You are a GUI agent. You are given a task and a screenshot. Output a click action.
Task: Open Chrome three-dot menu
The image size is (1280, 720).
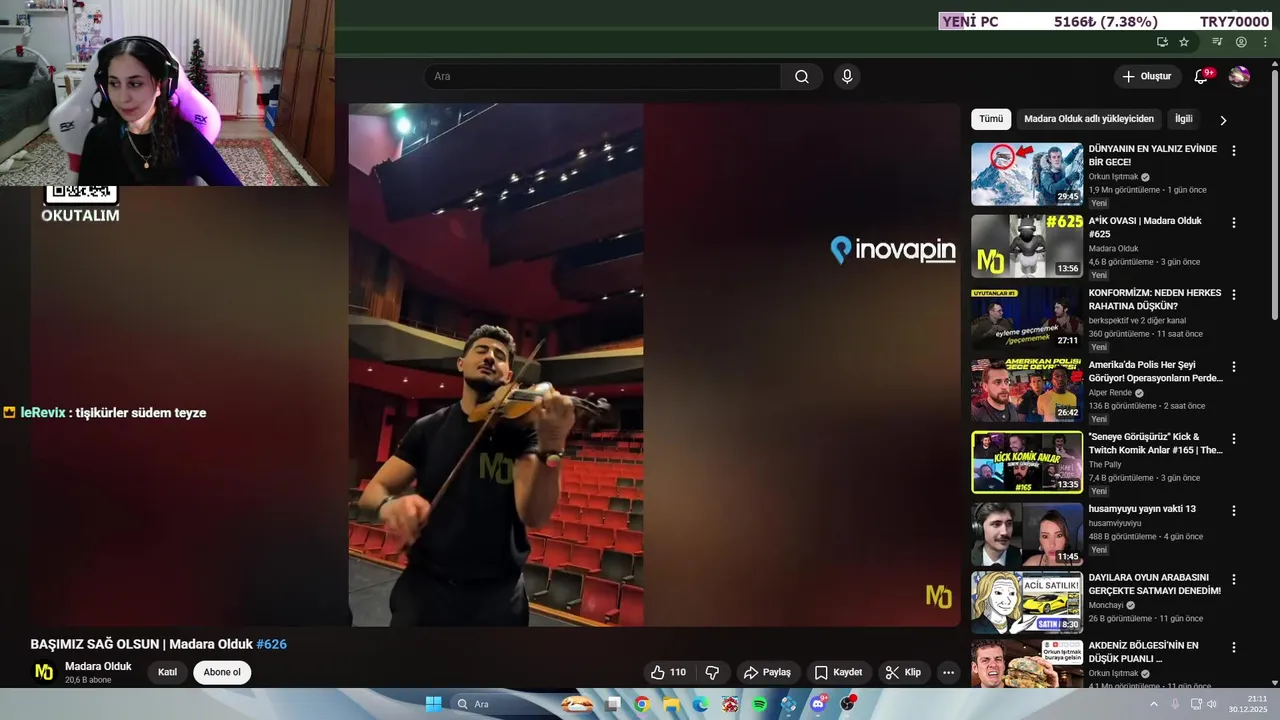[x=1265, y=42]
